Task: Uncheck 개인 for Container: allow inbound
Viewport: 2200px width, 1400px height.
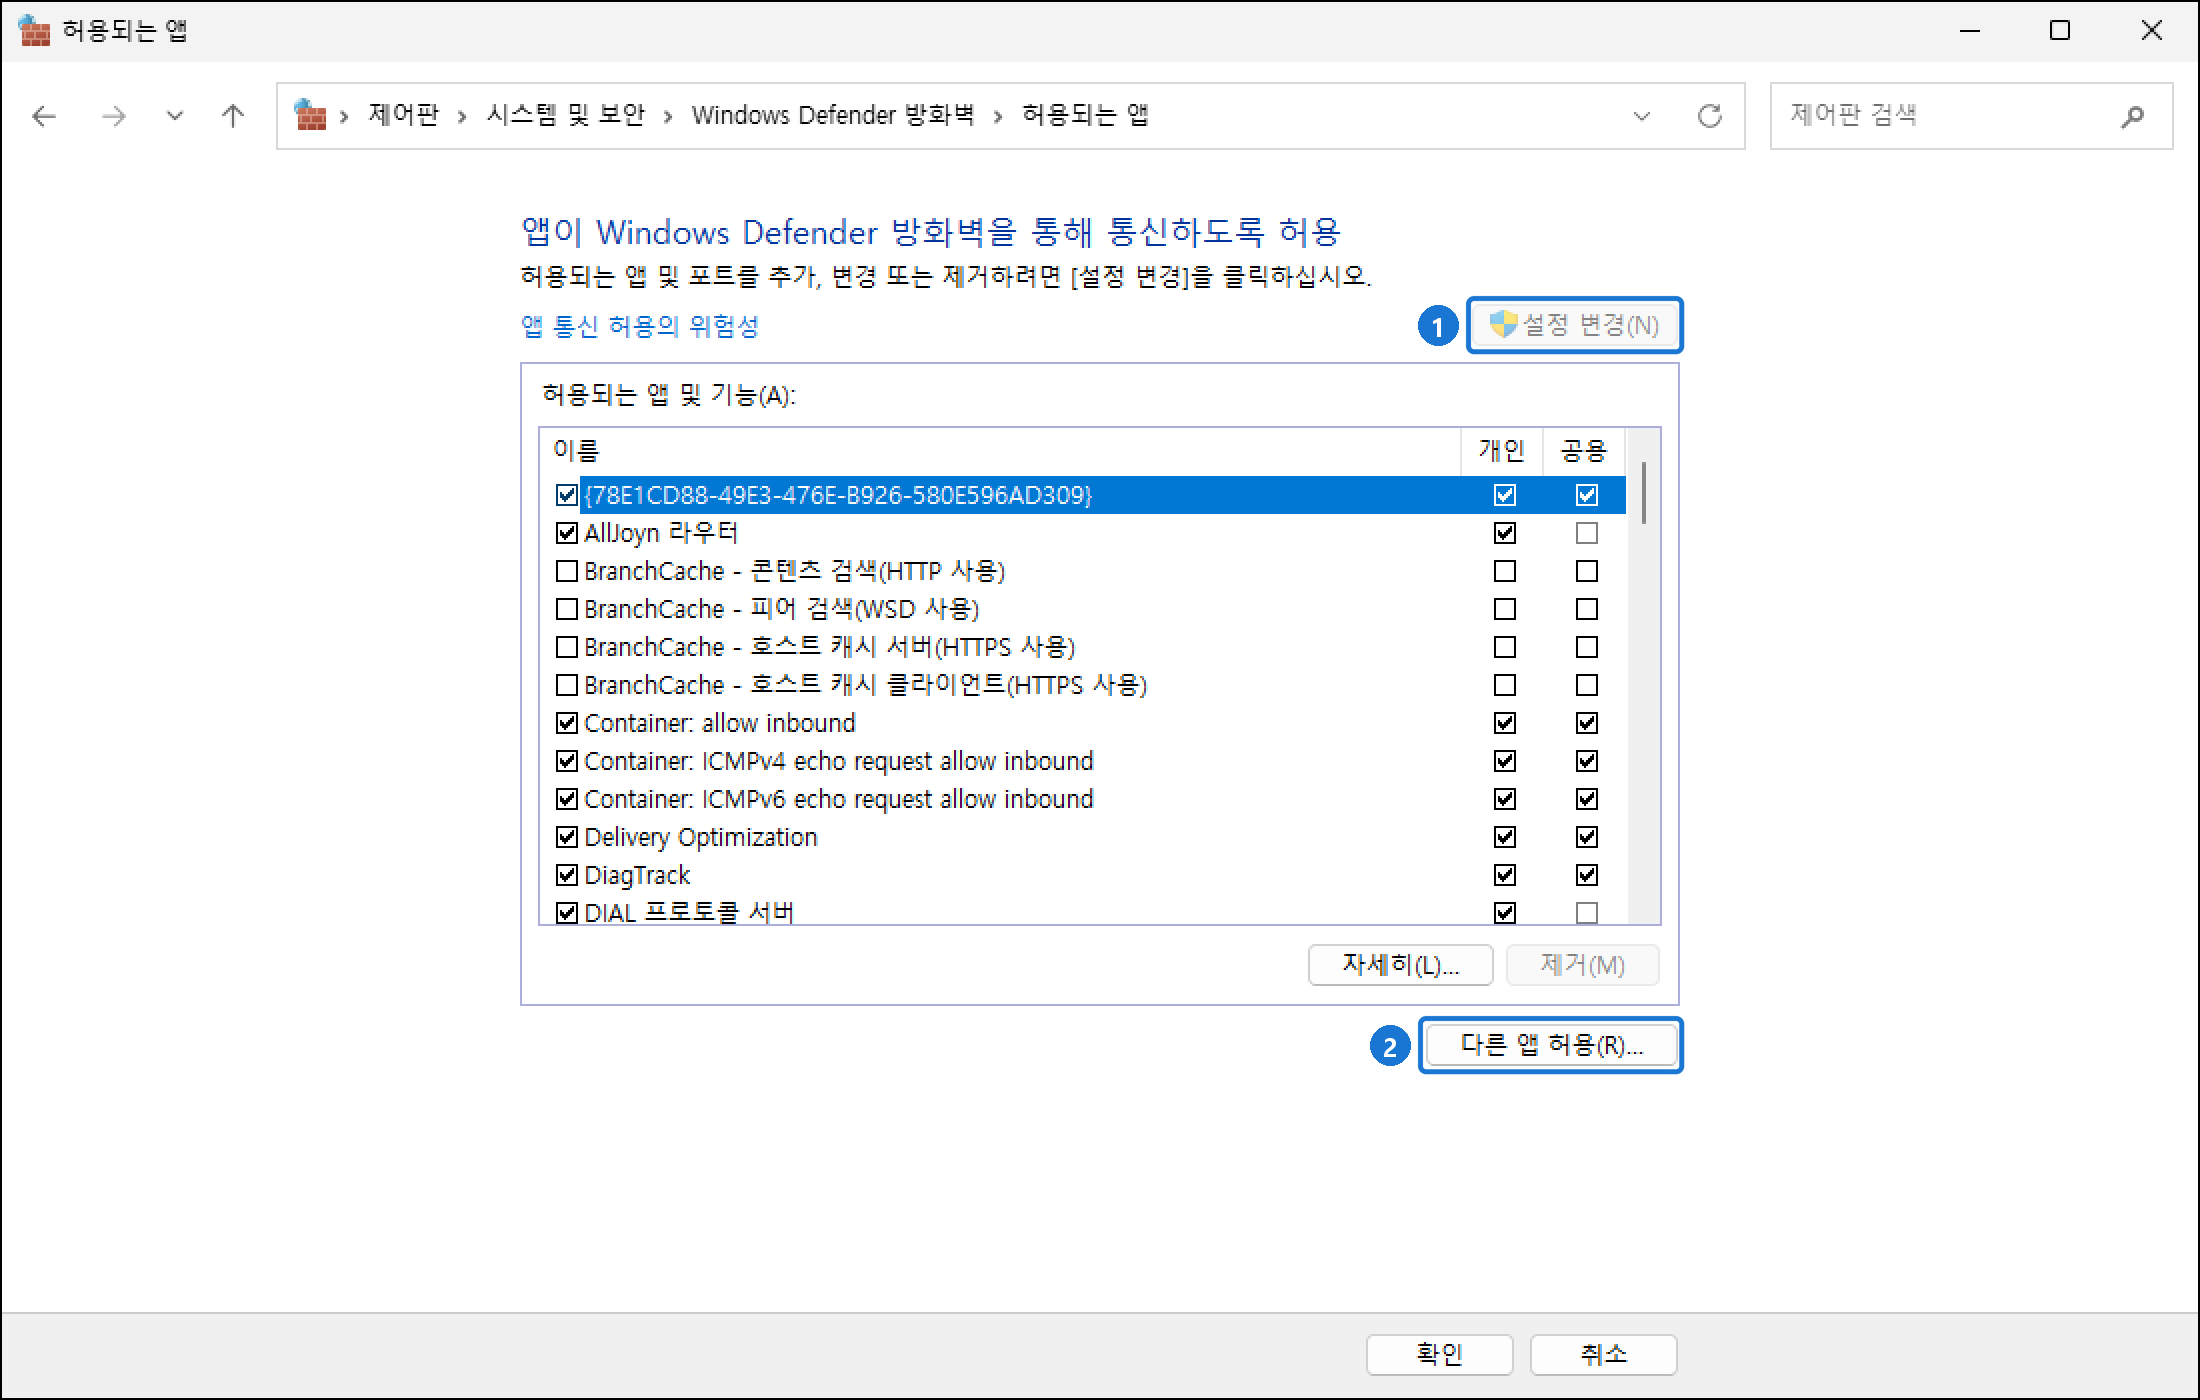Action: (1505, 723)
